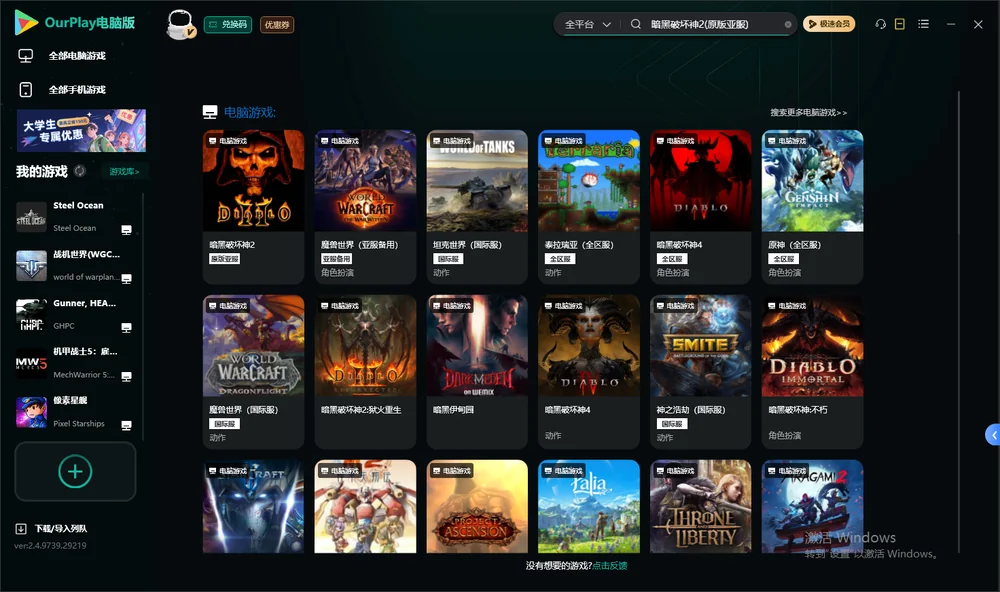Screen dimensions: 1000x592
Task: Open the Throne and Liberty cover
Action: coord(701,507)
